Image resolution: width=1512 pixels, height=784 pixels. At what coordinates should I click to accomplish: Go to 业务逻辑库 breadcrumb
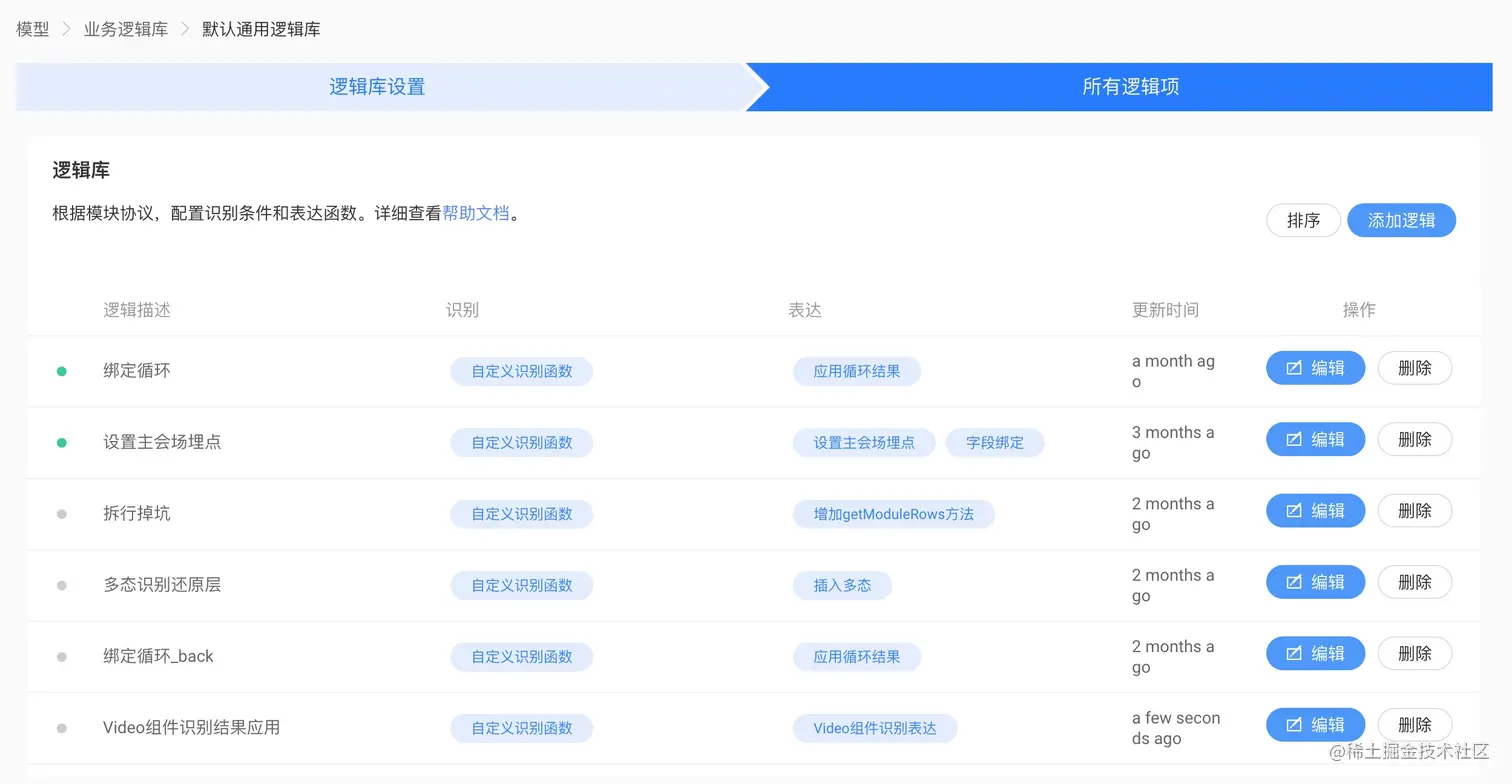[x=125, y=29]
